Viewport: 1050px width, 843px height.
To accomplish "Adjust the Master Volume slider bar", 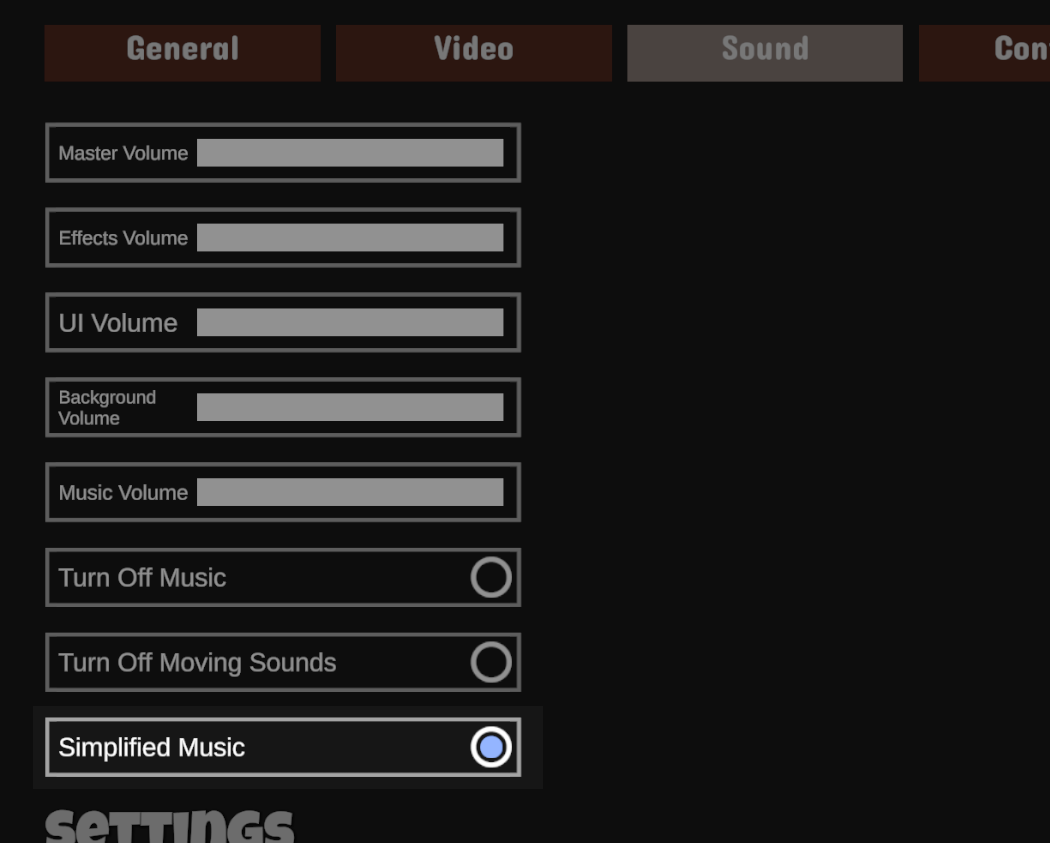I will [x=350, y=153].
